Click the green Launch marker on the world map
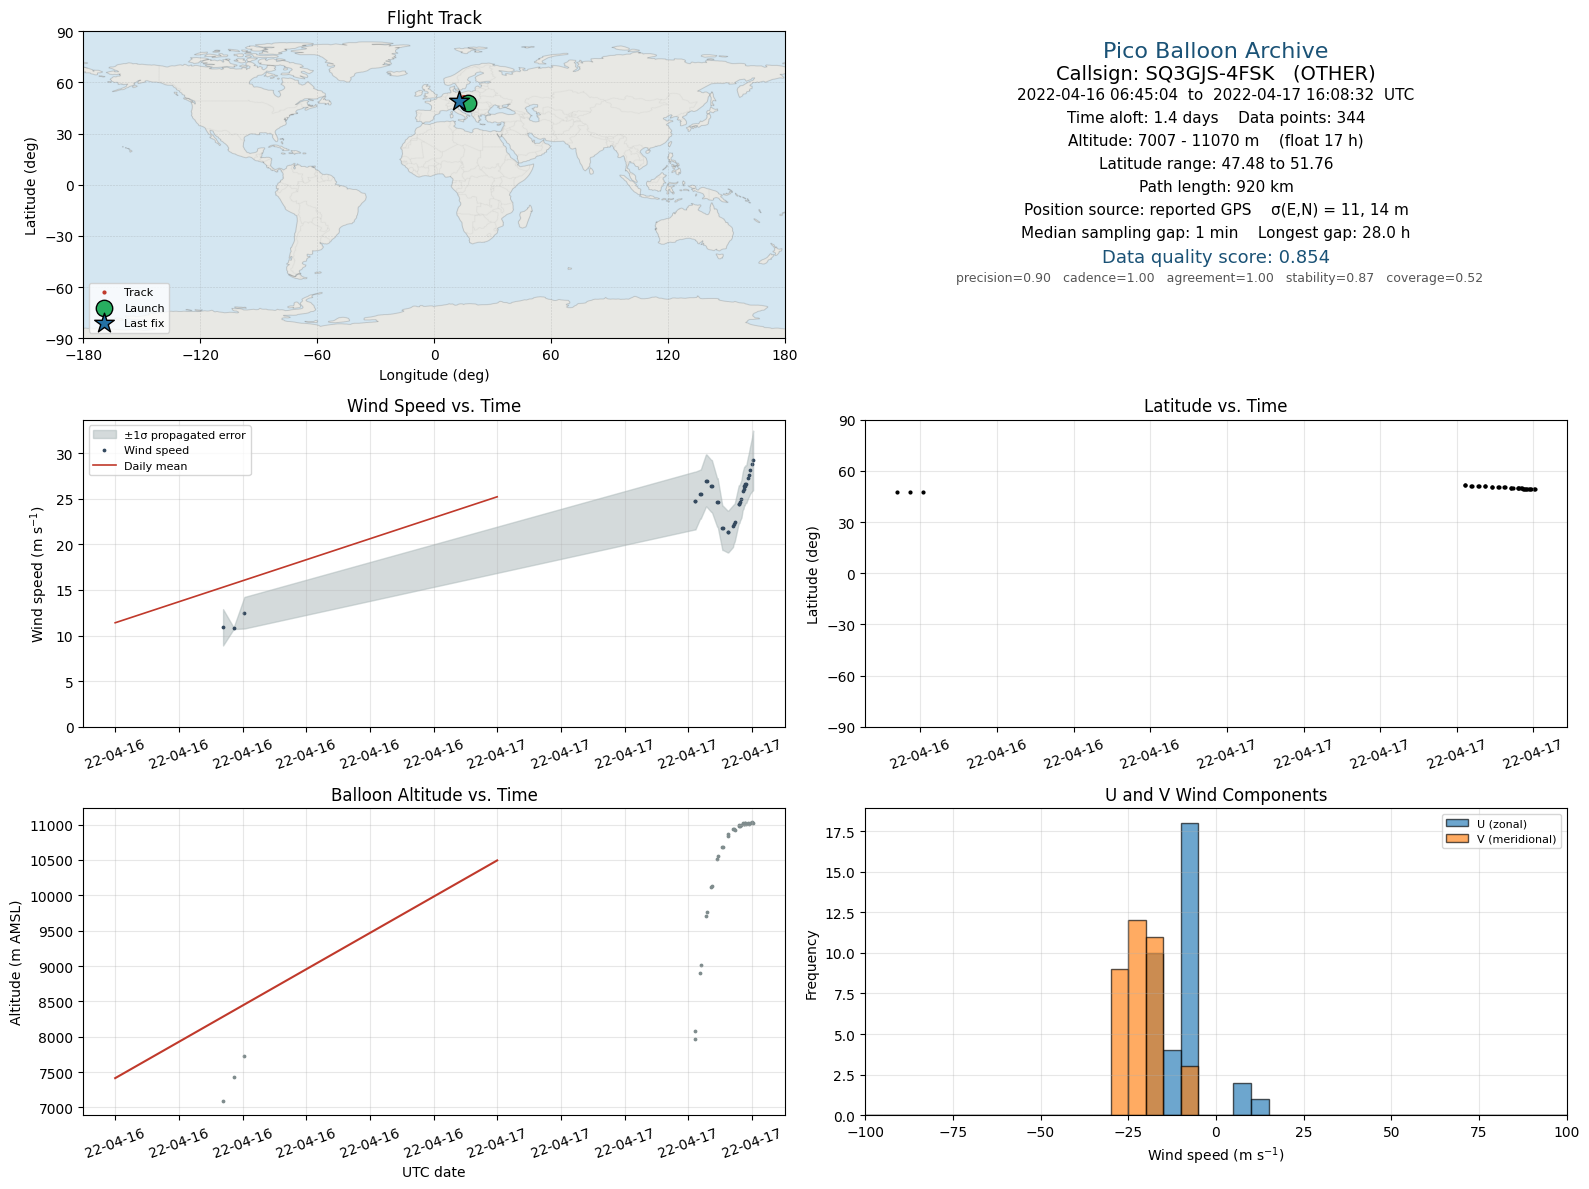 [x=468, y=103]
